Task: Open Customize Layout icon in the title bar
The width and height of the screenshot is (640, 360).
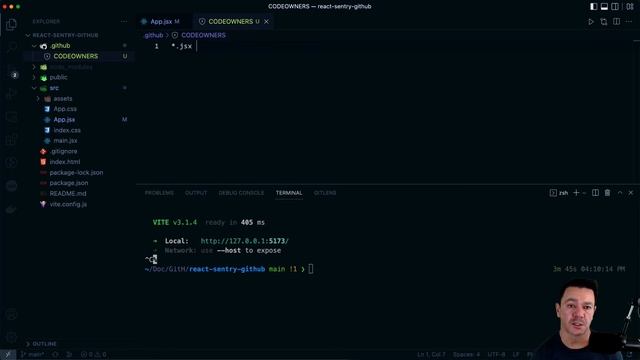Action: 630,7
